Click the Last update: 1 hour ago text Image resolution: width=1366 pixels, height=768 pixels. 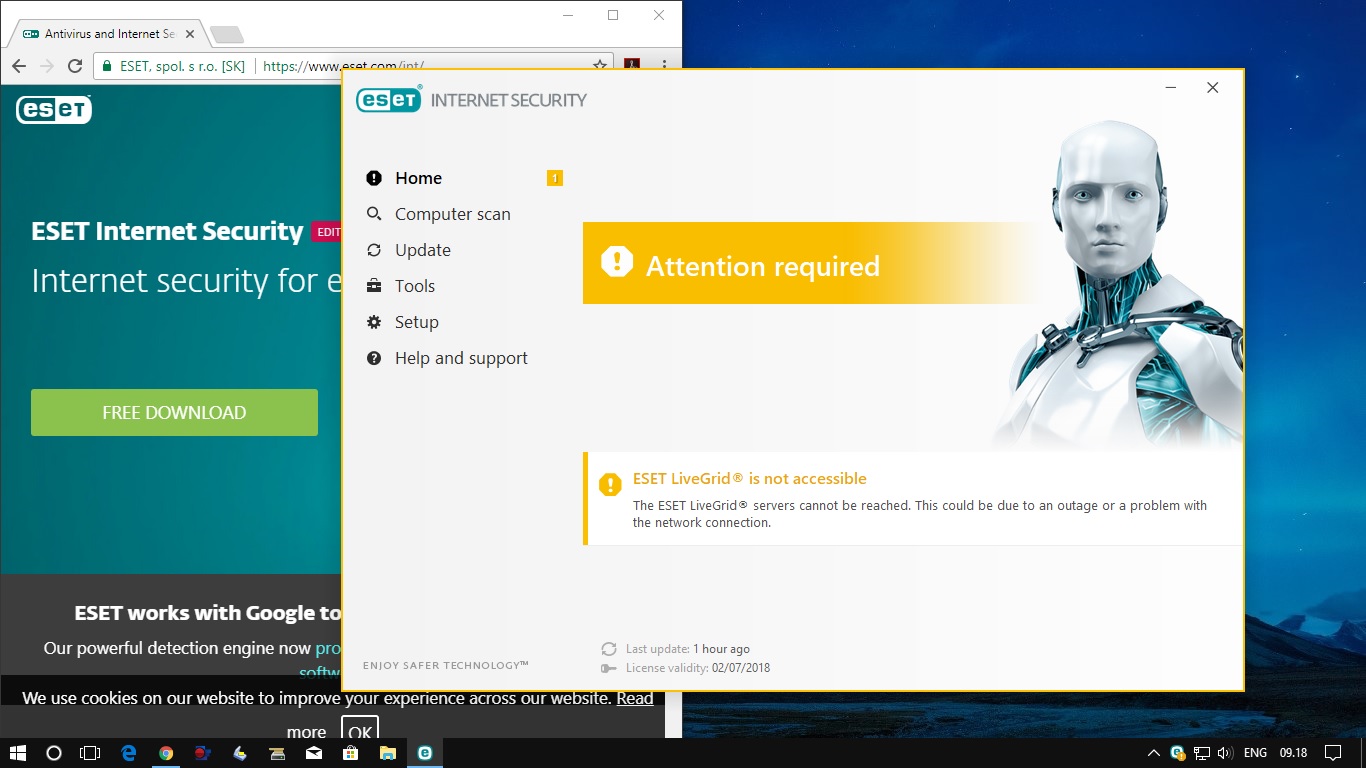point(688,649)
